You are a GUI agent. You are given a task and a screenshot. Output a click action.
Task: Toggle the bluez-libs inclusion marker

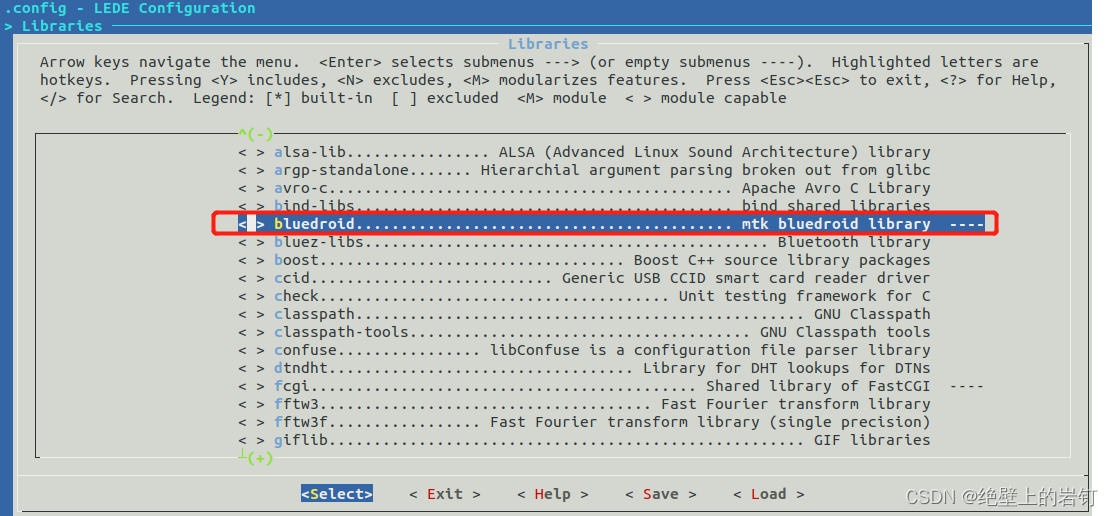251,242
